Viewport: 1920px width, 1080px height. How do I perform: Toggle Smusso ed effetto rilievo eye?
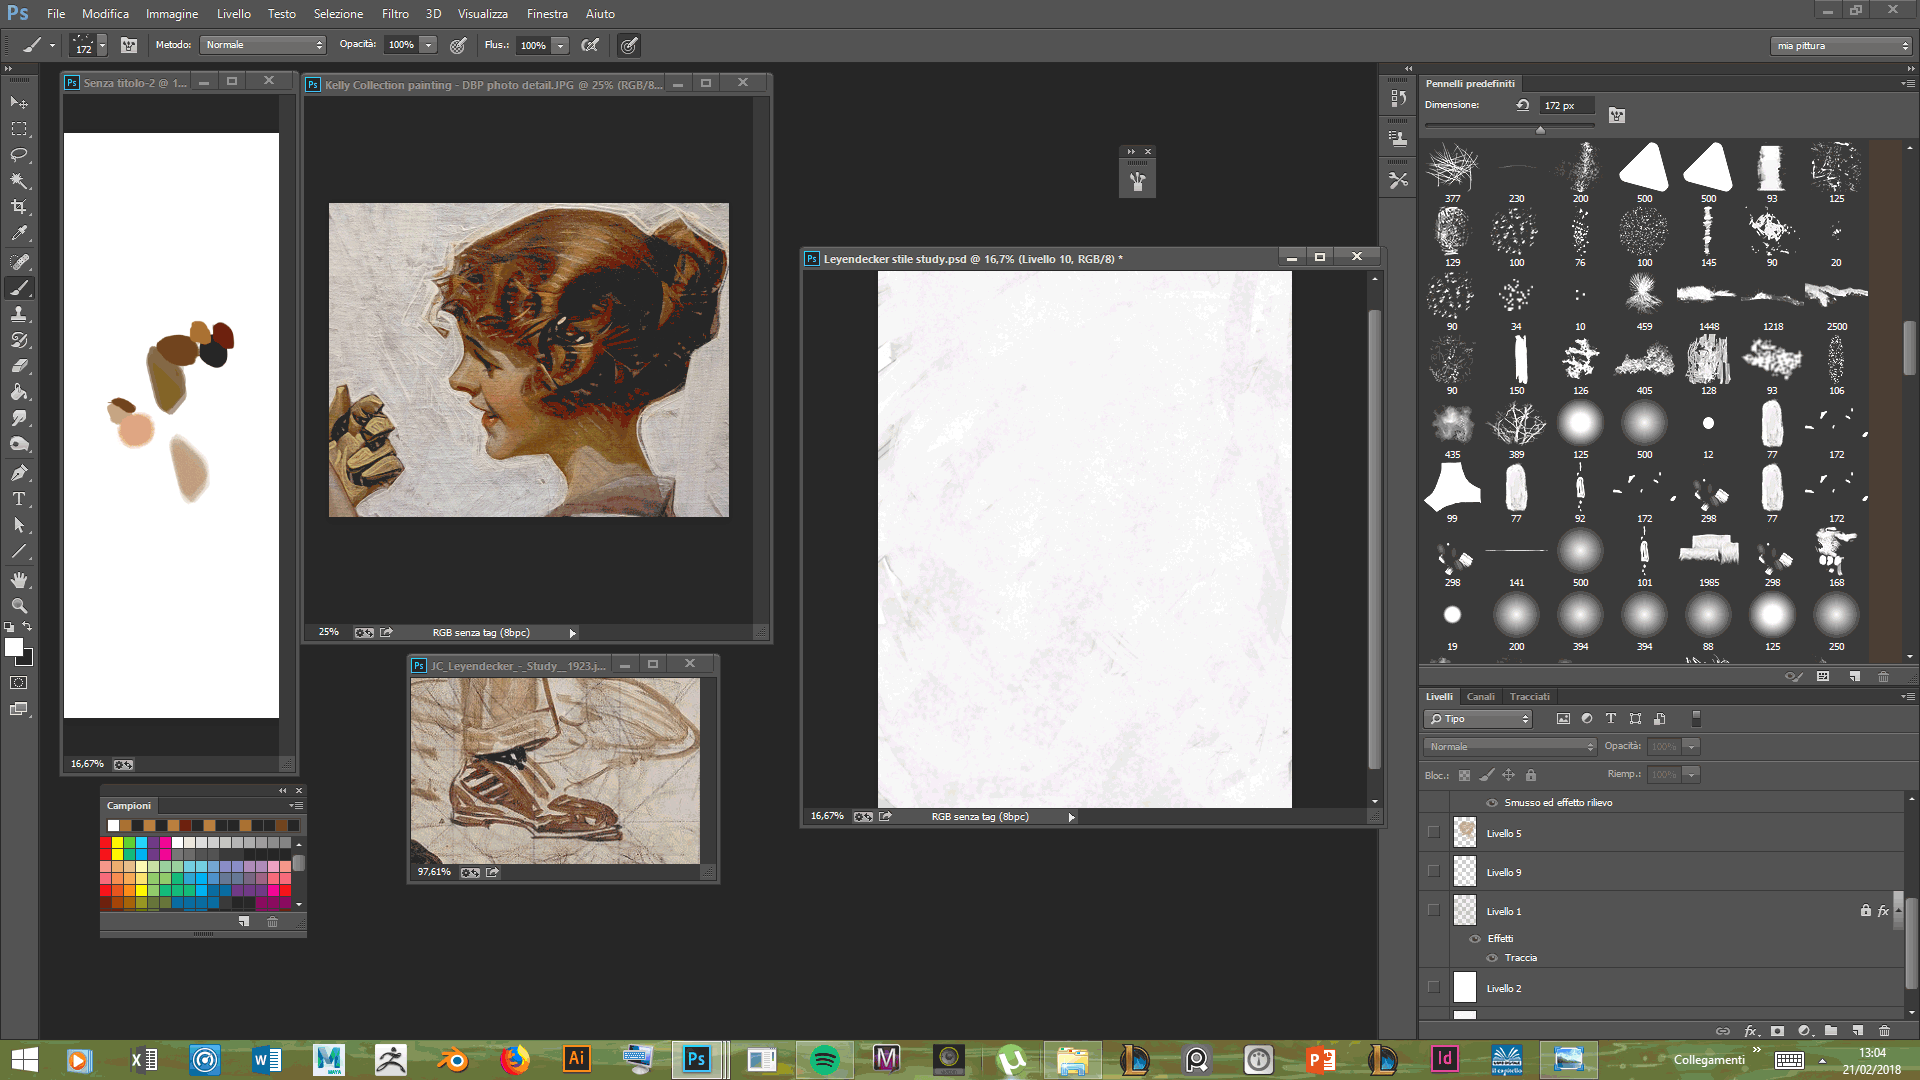click(1492, 803)
